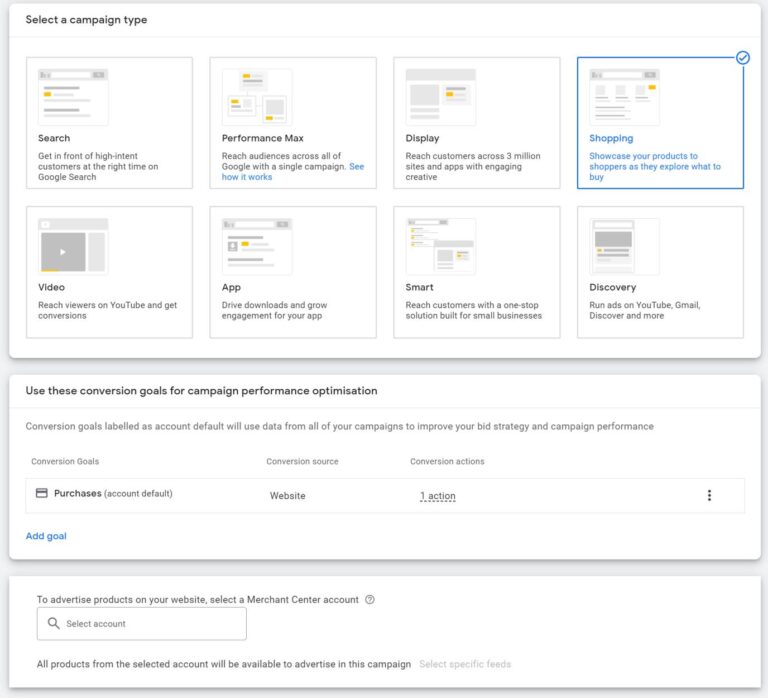The height and width of the screenshot is (698, 768).
Task: Click the '1 action' conversion actions link
Action: click(x=437, y=496)
